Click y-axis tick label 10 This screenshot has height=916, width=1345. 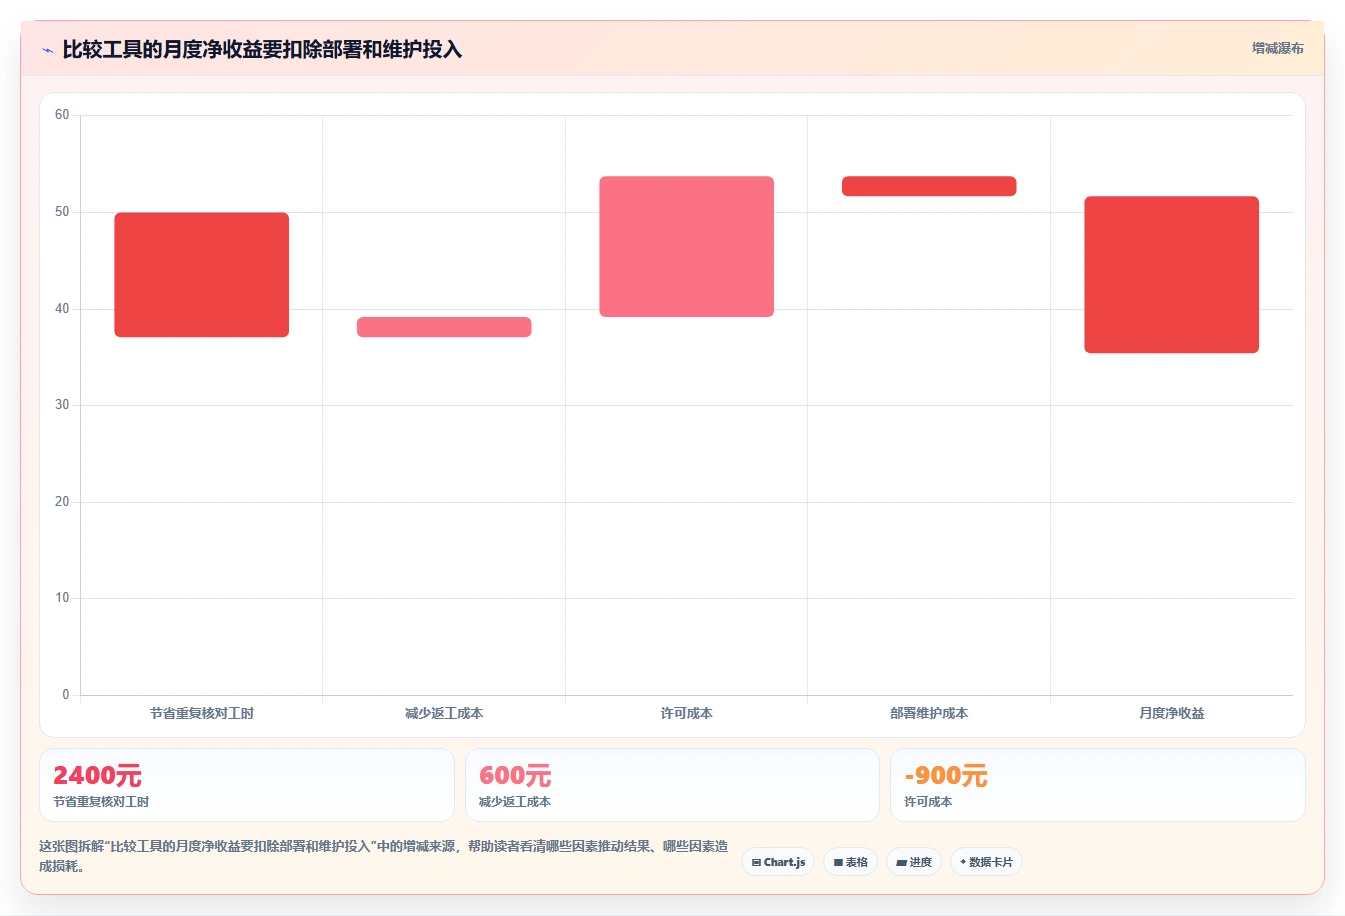tap(62, 598)
